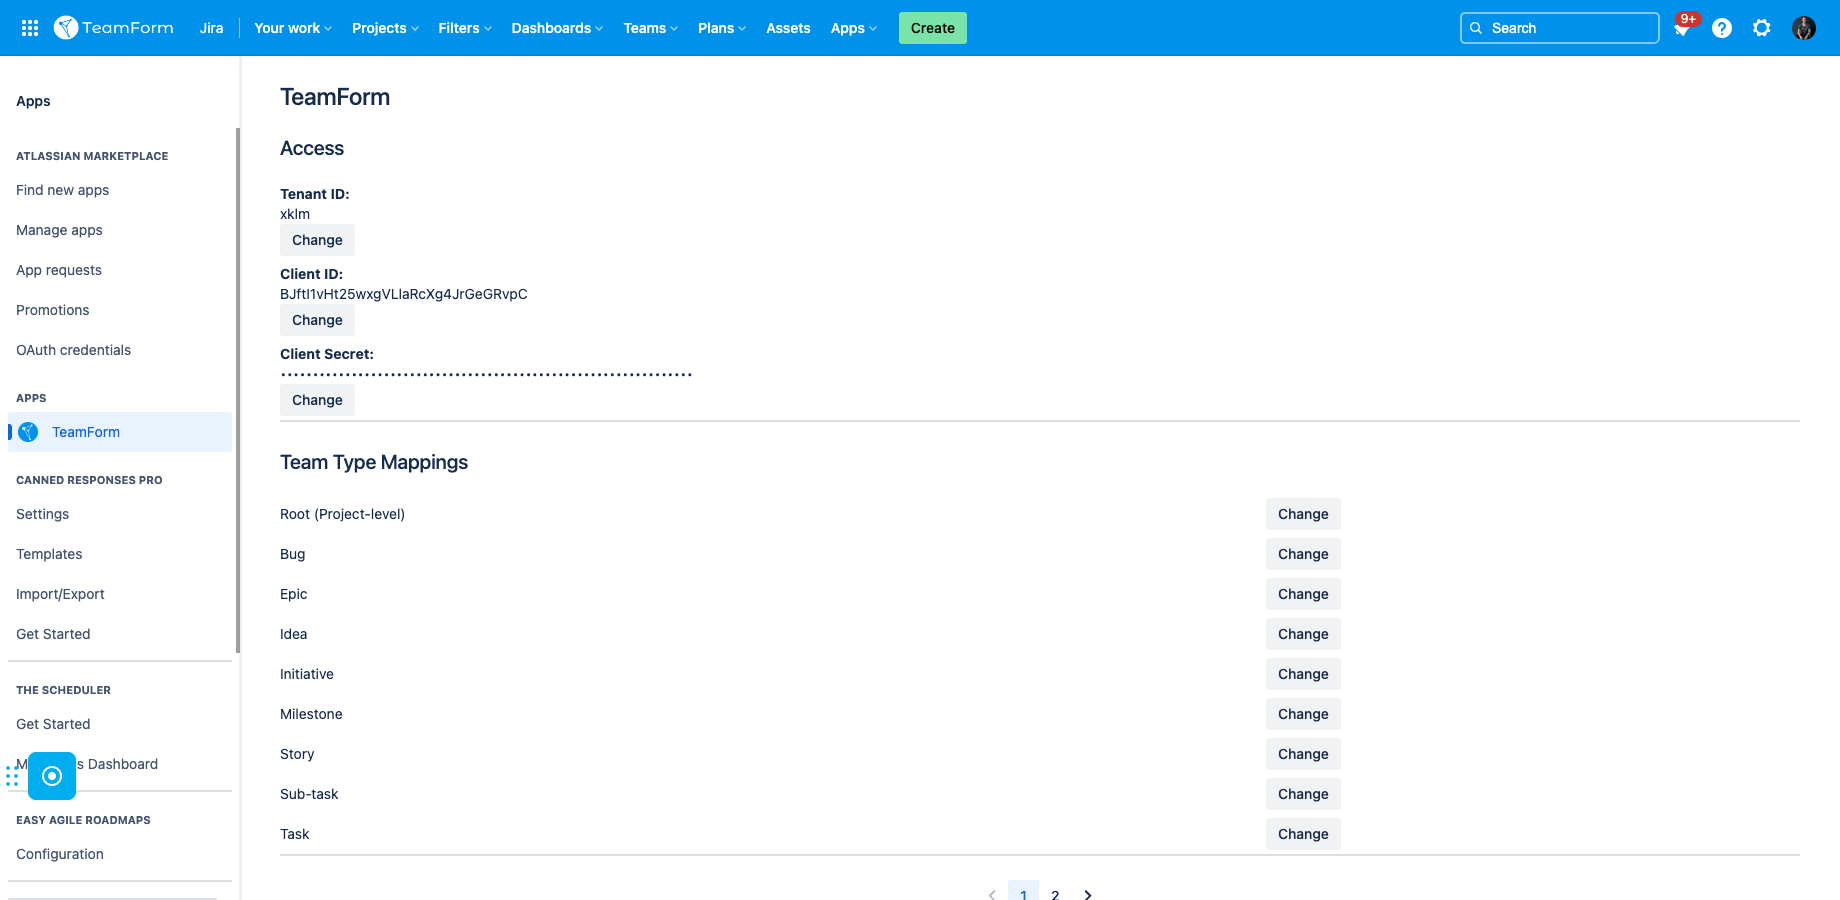Viewport: 1840px width, 900px height.
Task: Change the Epic mapping
Action: click(1303, 594)
